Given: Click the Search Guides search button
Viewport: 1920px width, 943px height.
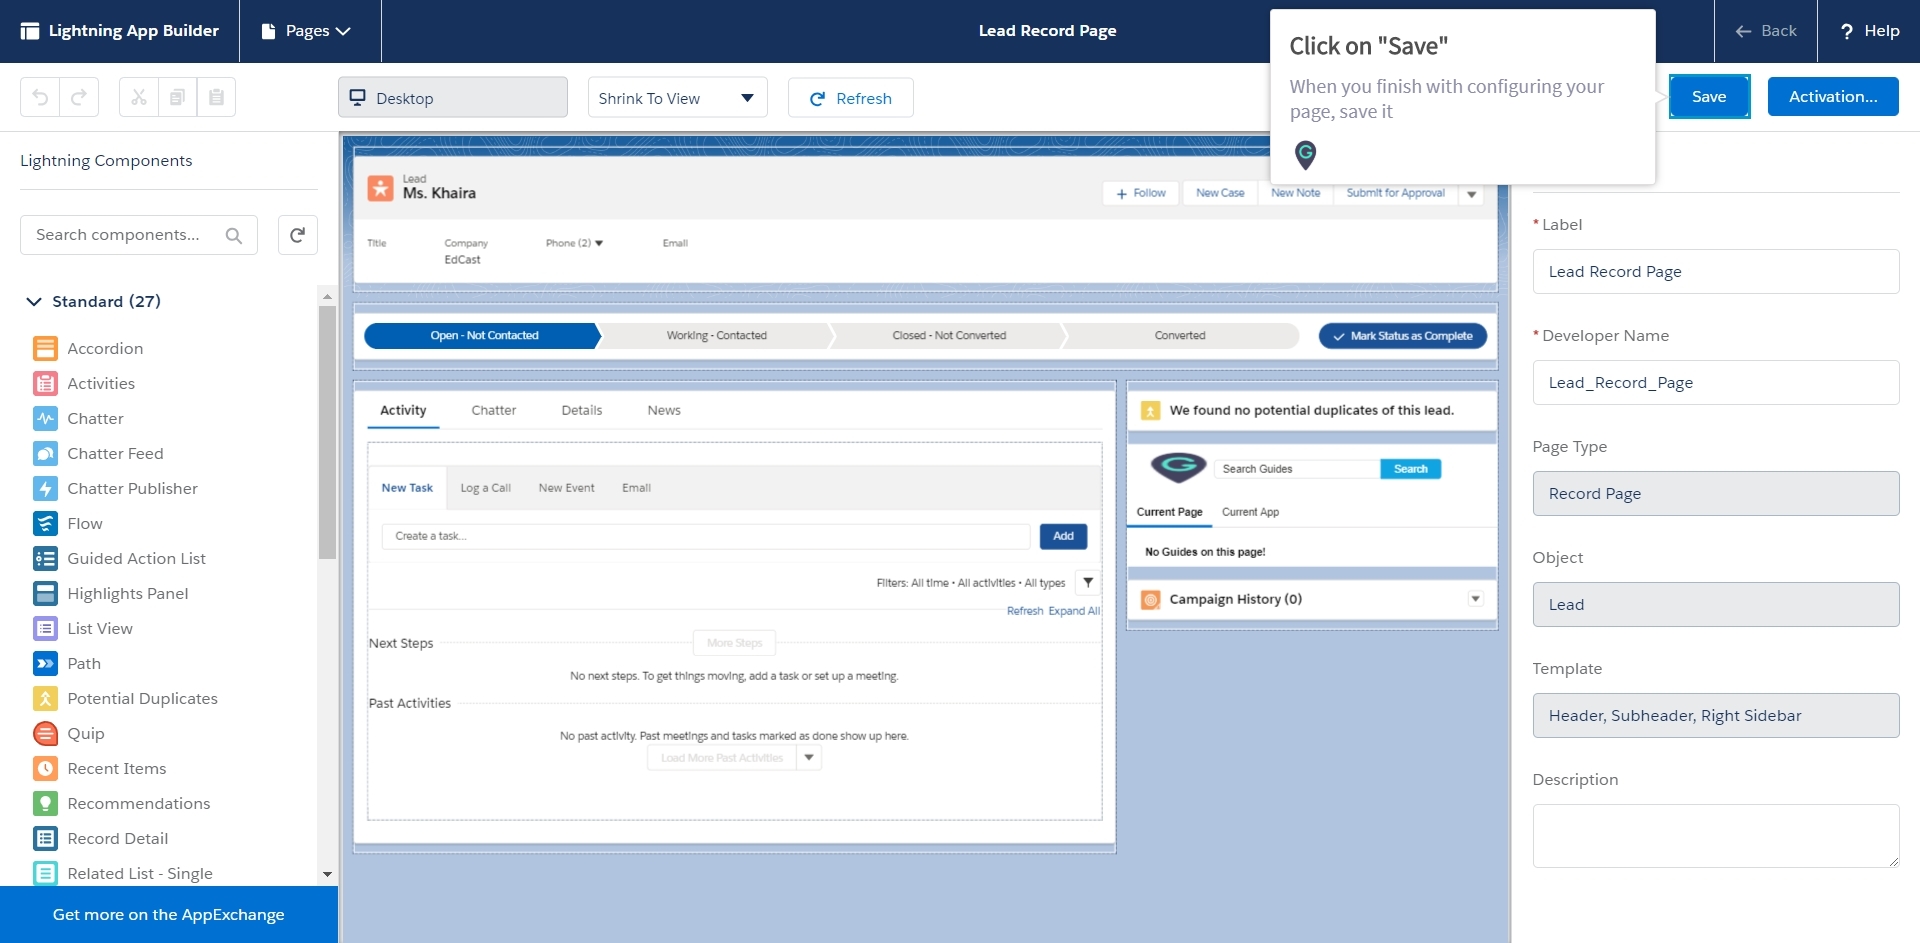Looking at the screenshot, I should (1410, 469).
